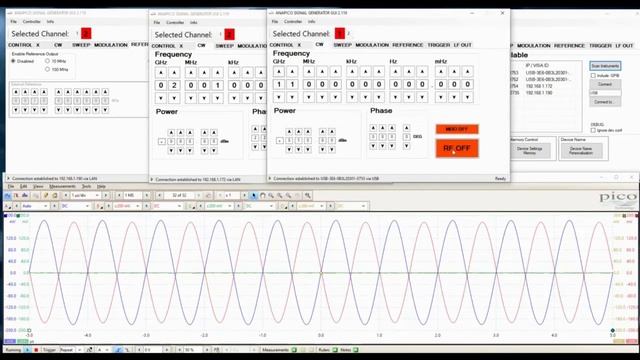Click TRIGGER tab in rightmost generator window
Image resolution: width=640 pixels, height=360 pixels.
[x=600, y=46]
